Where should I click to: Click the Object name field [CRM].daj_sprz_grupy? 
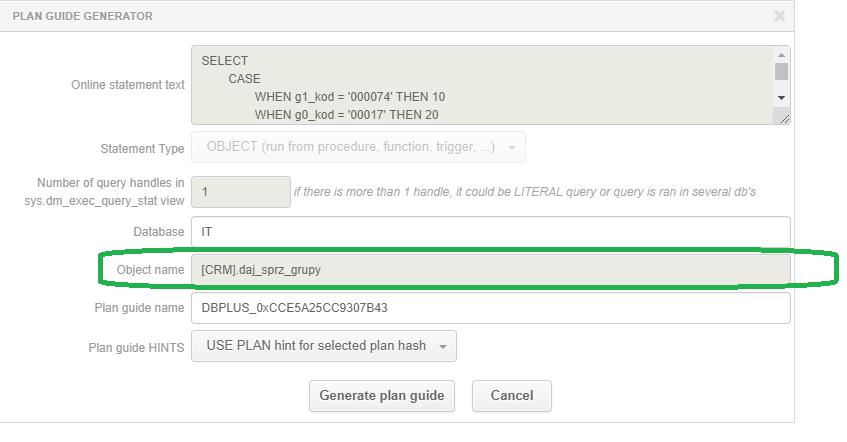[490, 270]
